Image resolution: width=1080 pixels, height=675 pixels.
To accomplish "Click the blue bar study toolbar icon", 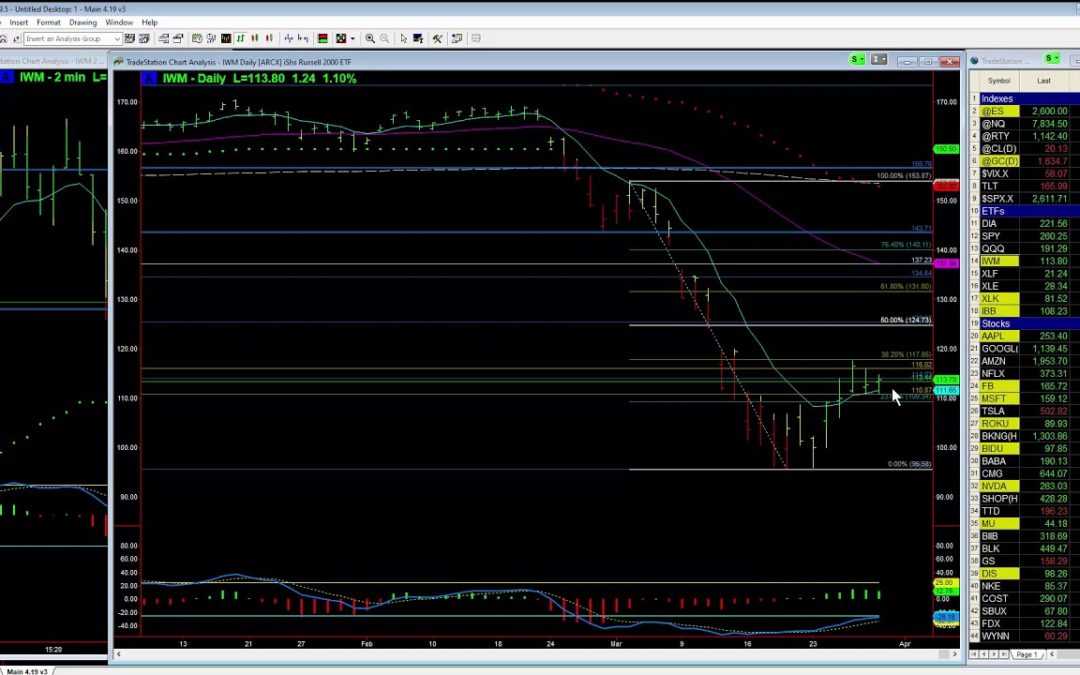I will pyautogui.click(x=289, y=39).
